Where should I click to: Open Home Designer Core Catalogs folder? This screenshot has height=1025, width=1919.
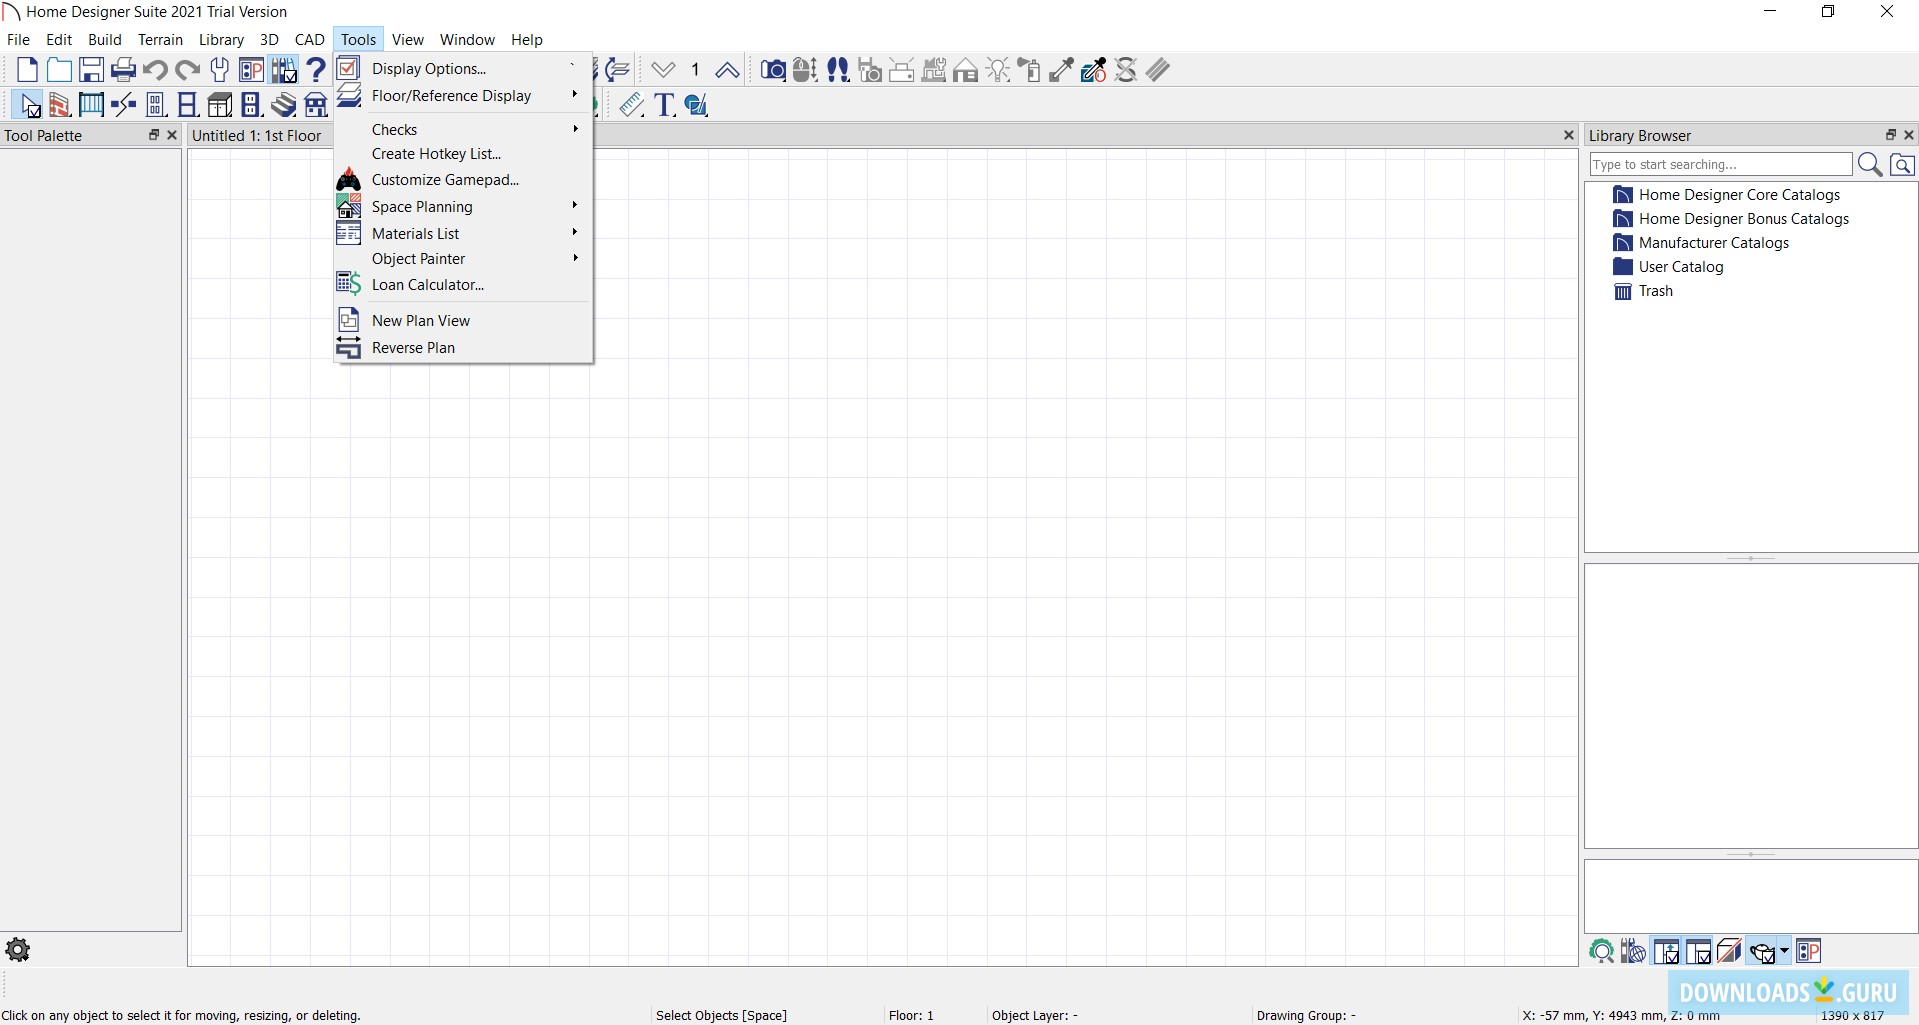[x=1739, y=195]
